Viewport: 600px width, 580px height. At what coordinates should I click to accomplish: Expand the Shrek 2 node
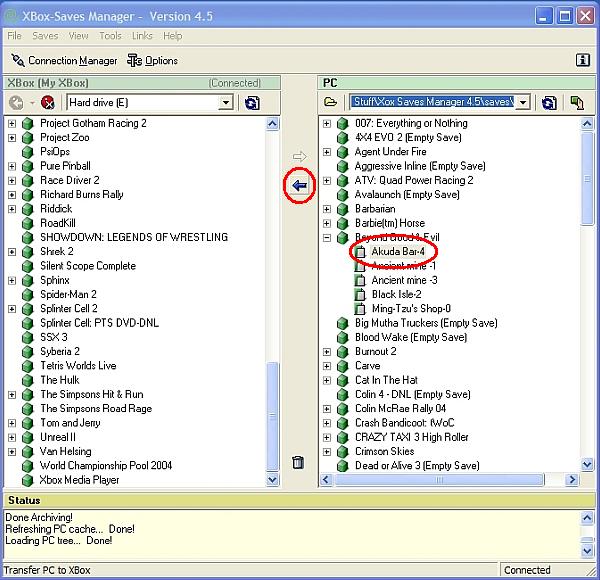pos(12,252)
